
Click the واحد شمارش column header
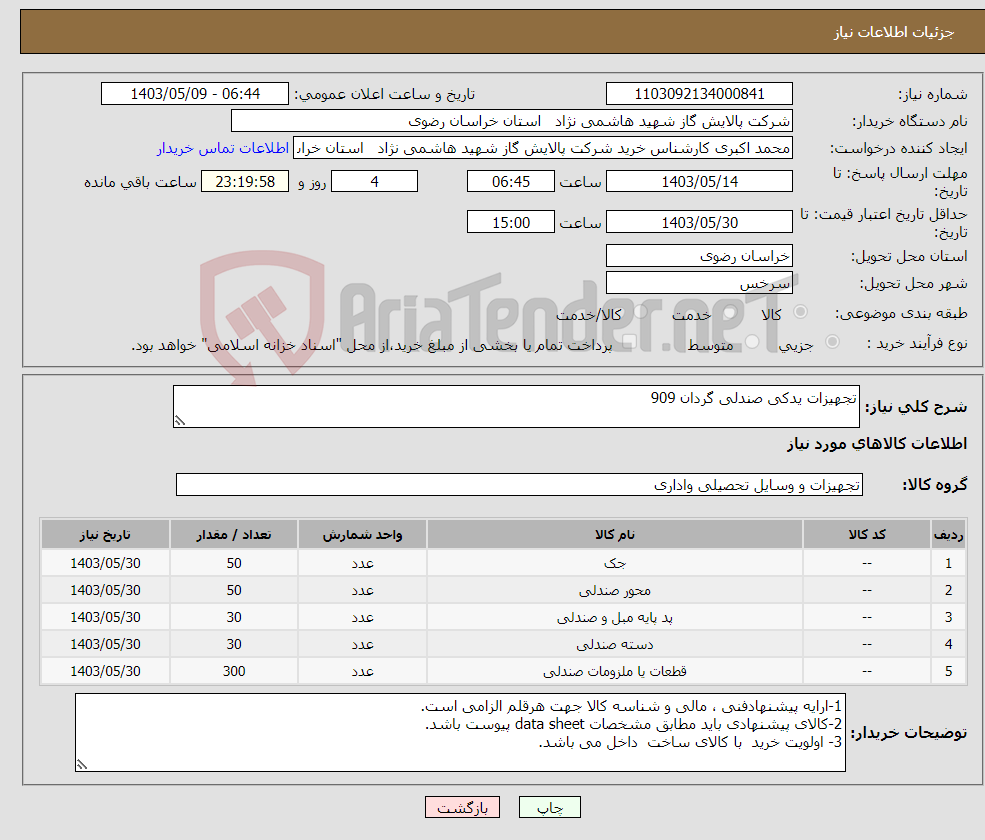(x=362, y=535)
